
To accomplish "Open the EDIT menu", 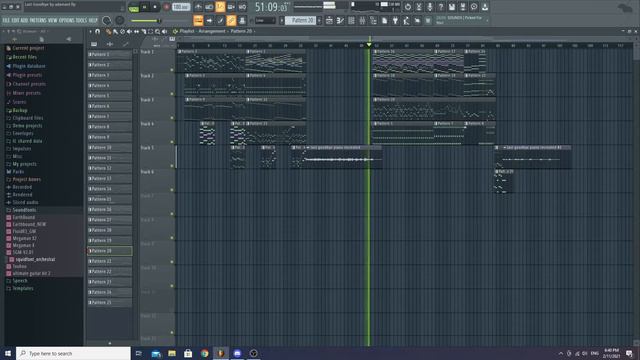I will point(15,20).
